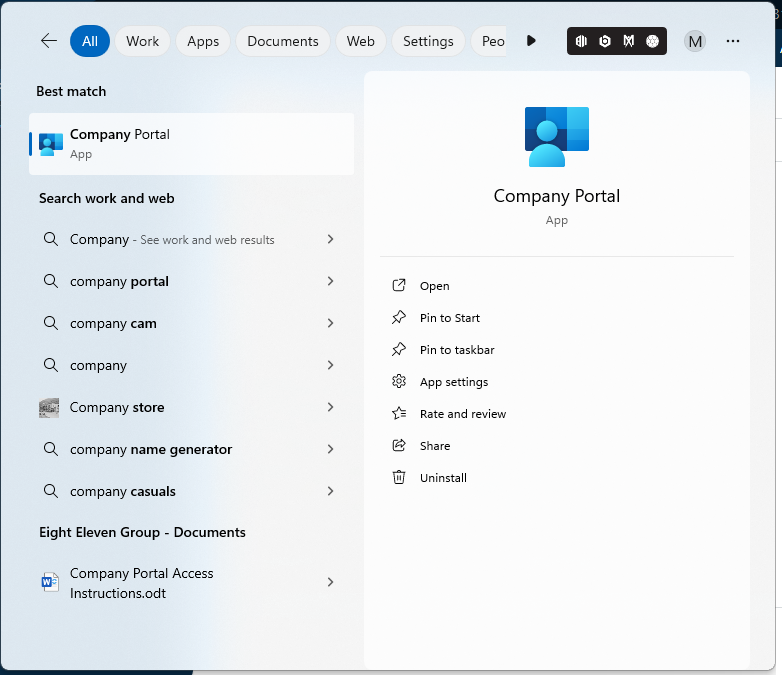Switch to the Apps filter tab
This screenshot has height=675, width=782.
click(x=203, y=41)
